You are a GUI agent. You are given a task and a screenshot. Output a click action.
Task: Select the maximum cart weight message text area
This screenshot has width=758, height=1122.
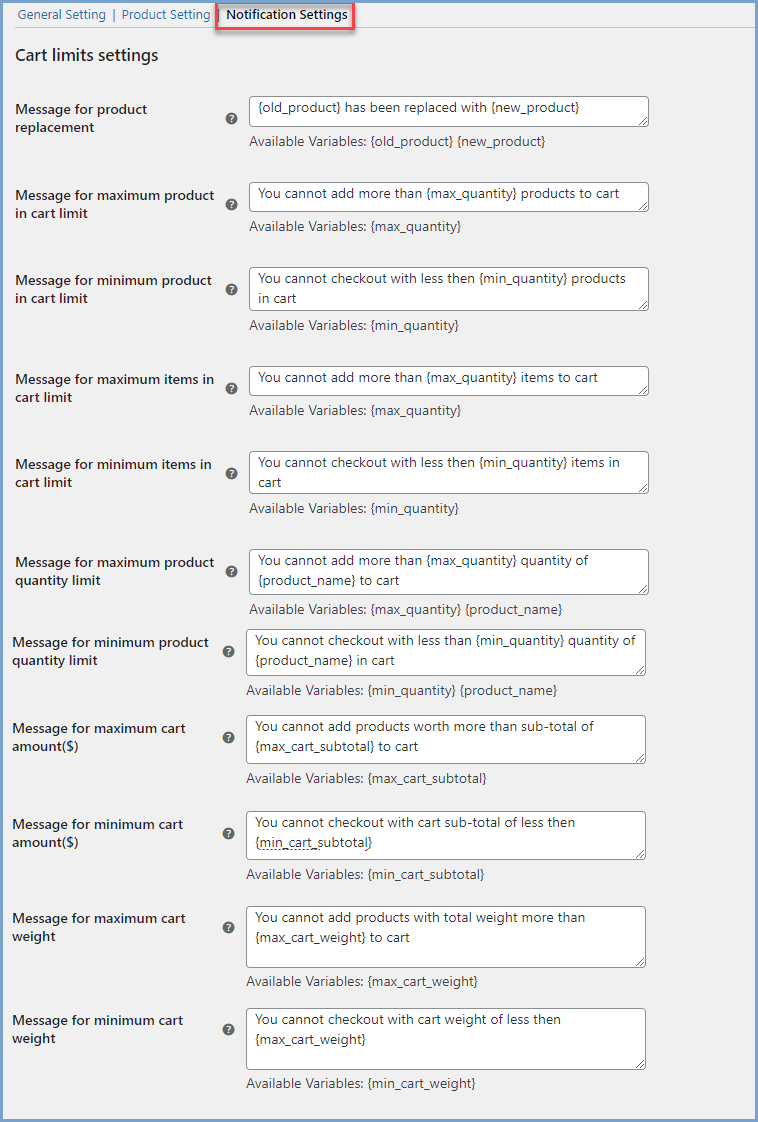(447, 936)
